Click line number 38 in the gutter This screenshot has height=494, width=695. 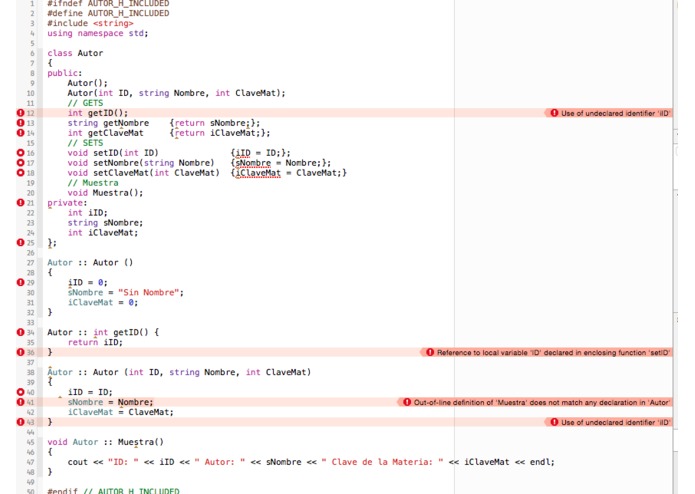(x=31, y=372)
